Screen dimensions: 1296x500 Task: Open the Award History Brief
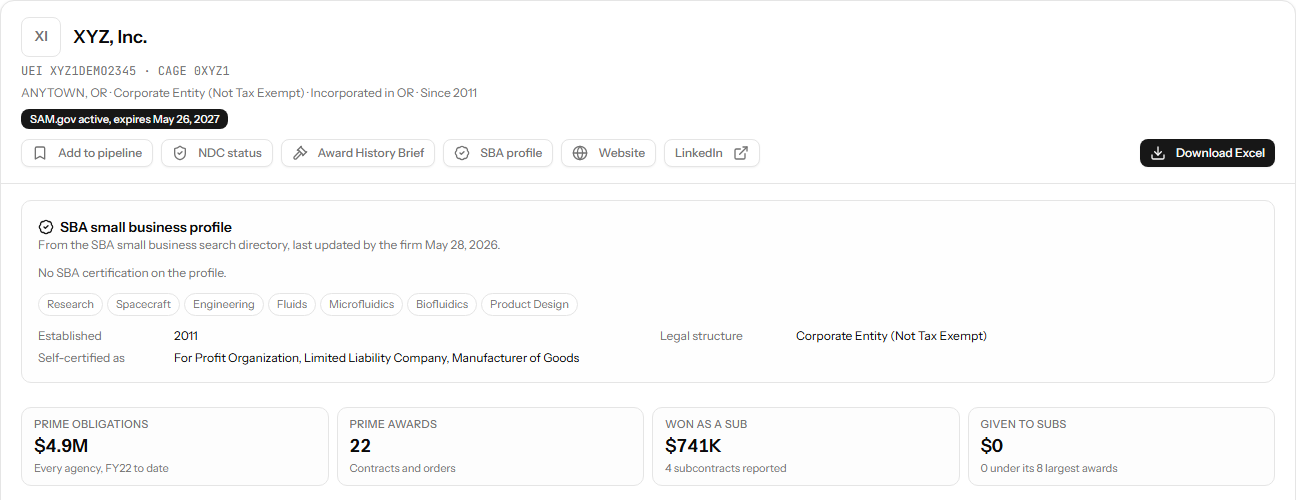tap(358, 153)
